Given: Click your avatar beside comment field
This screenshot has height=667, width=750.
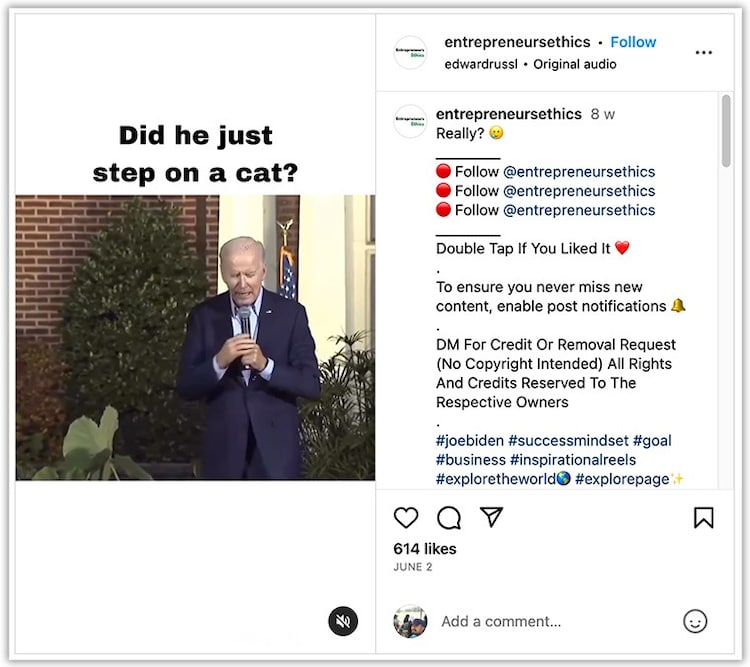Looking at the screenshot, I should tap(410, 621).
